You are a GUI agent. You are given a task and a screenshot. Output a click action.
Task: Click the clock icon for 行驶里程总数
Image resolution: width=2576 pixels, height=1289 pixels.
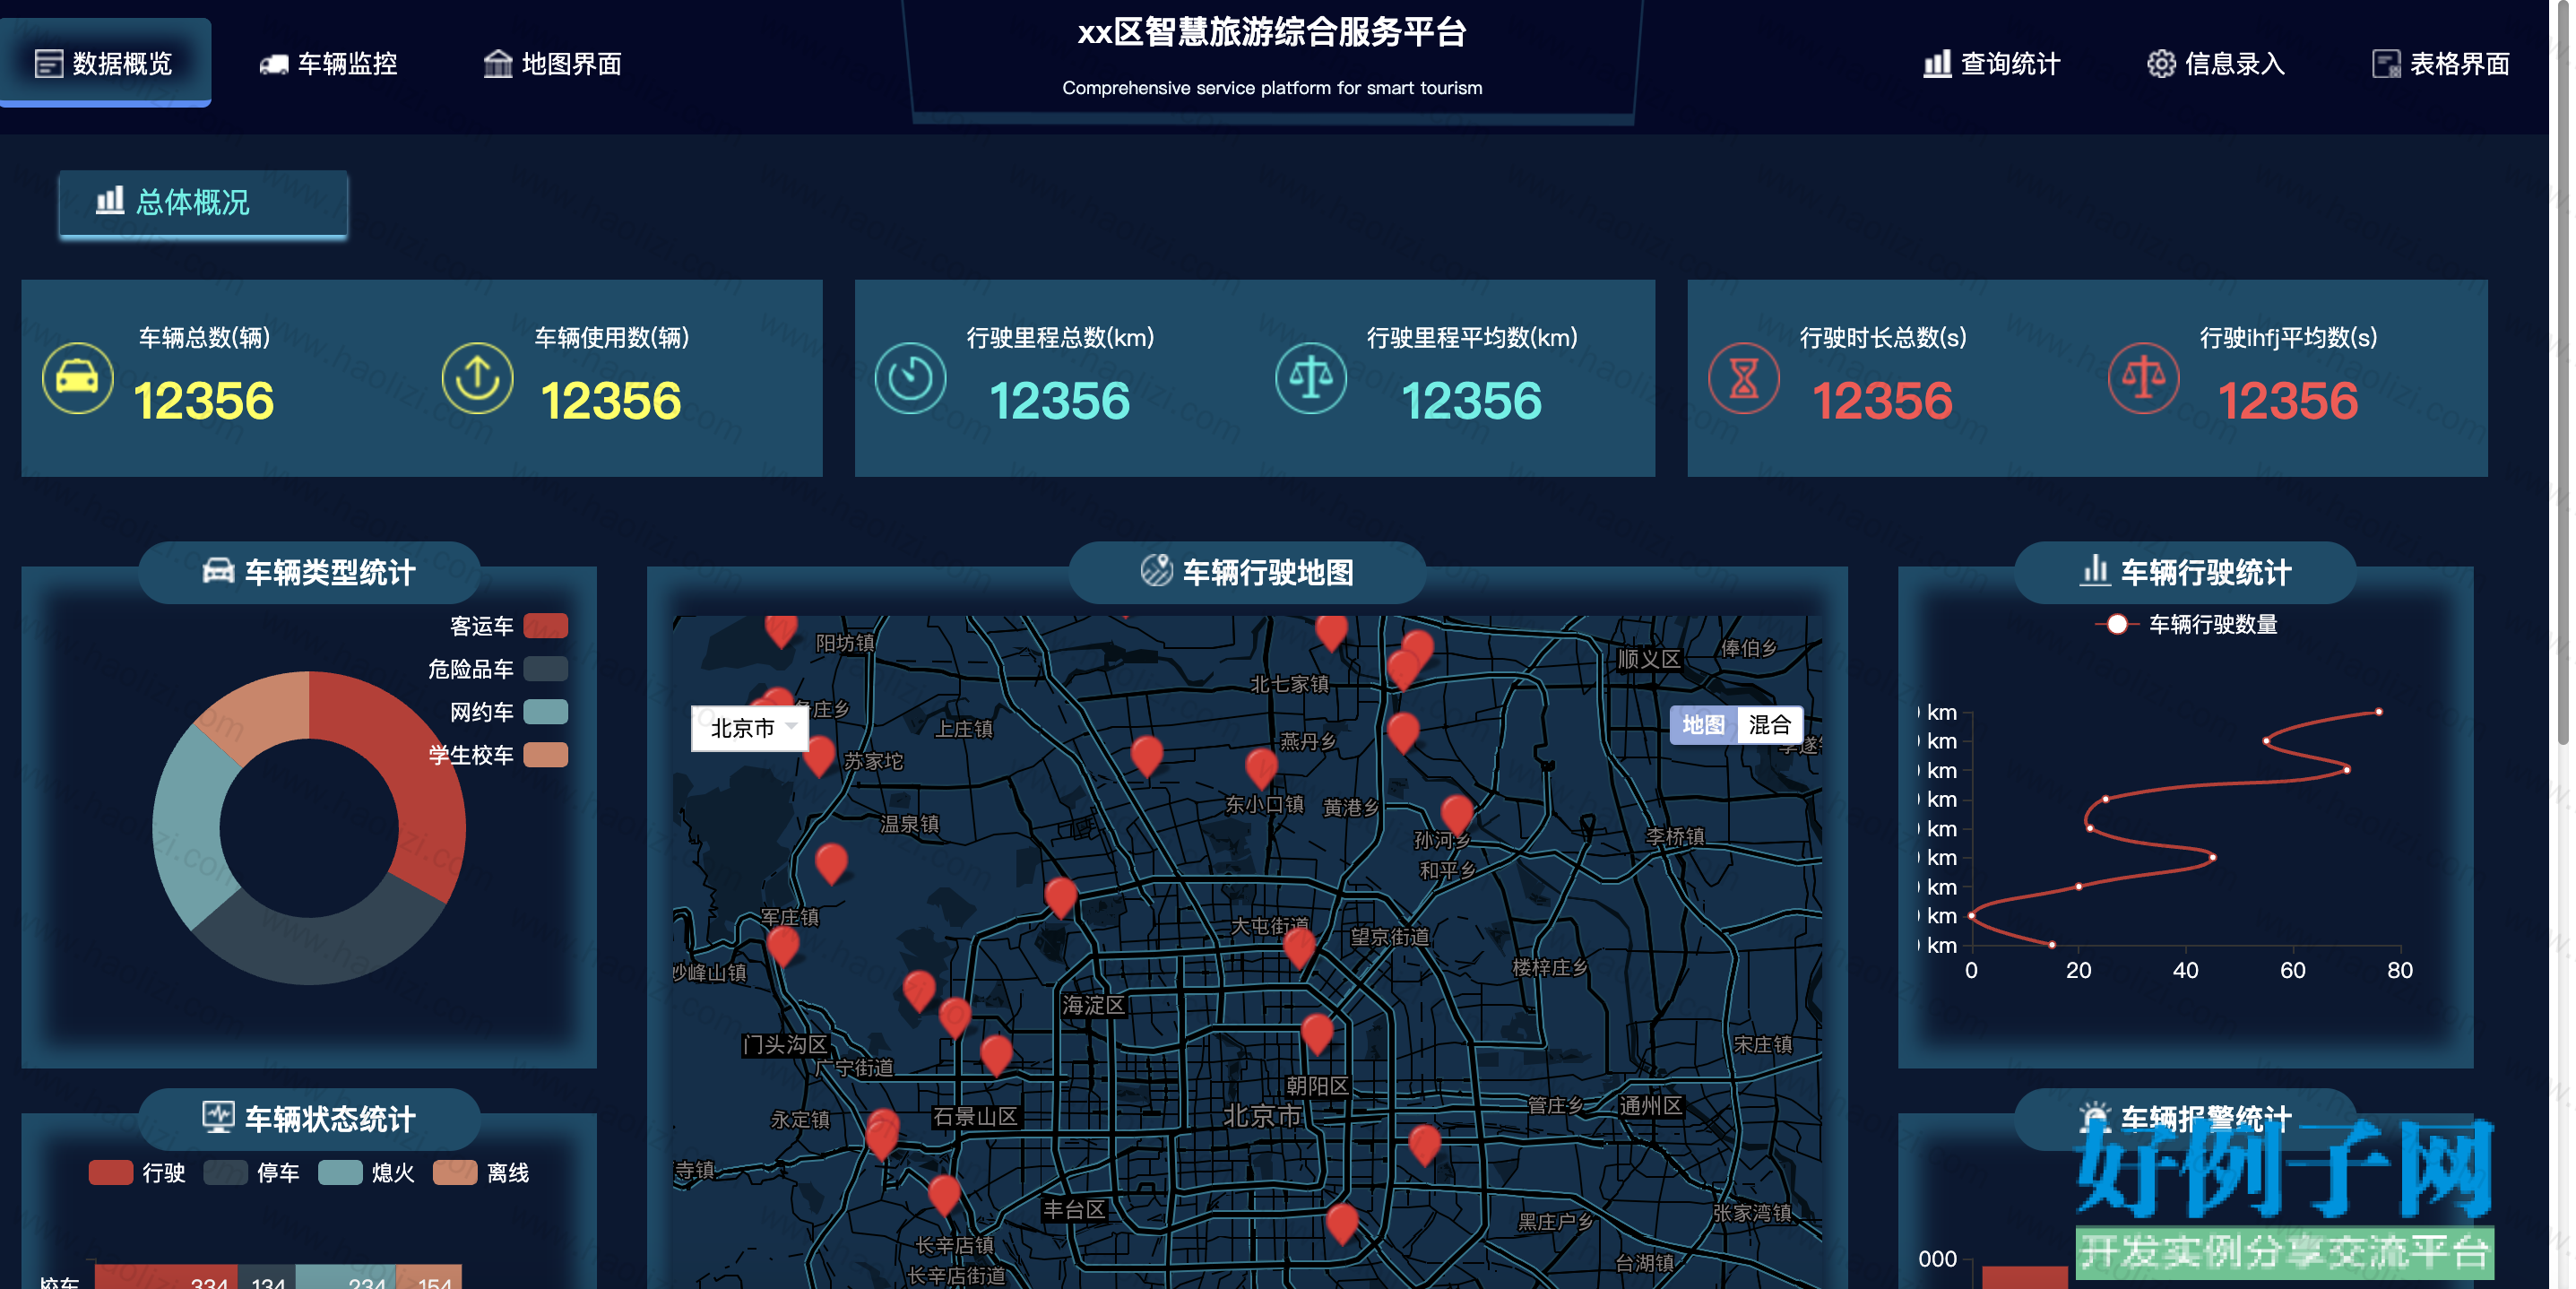coord(910,378)
